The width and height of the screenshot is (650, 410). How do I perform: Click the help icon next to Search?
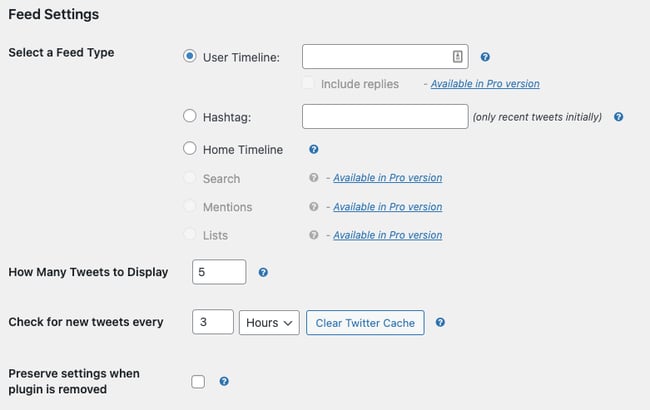click(x=314, y=178)
